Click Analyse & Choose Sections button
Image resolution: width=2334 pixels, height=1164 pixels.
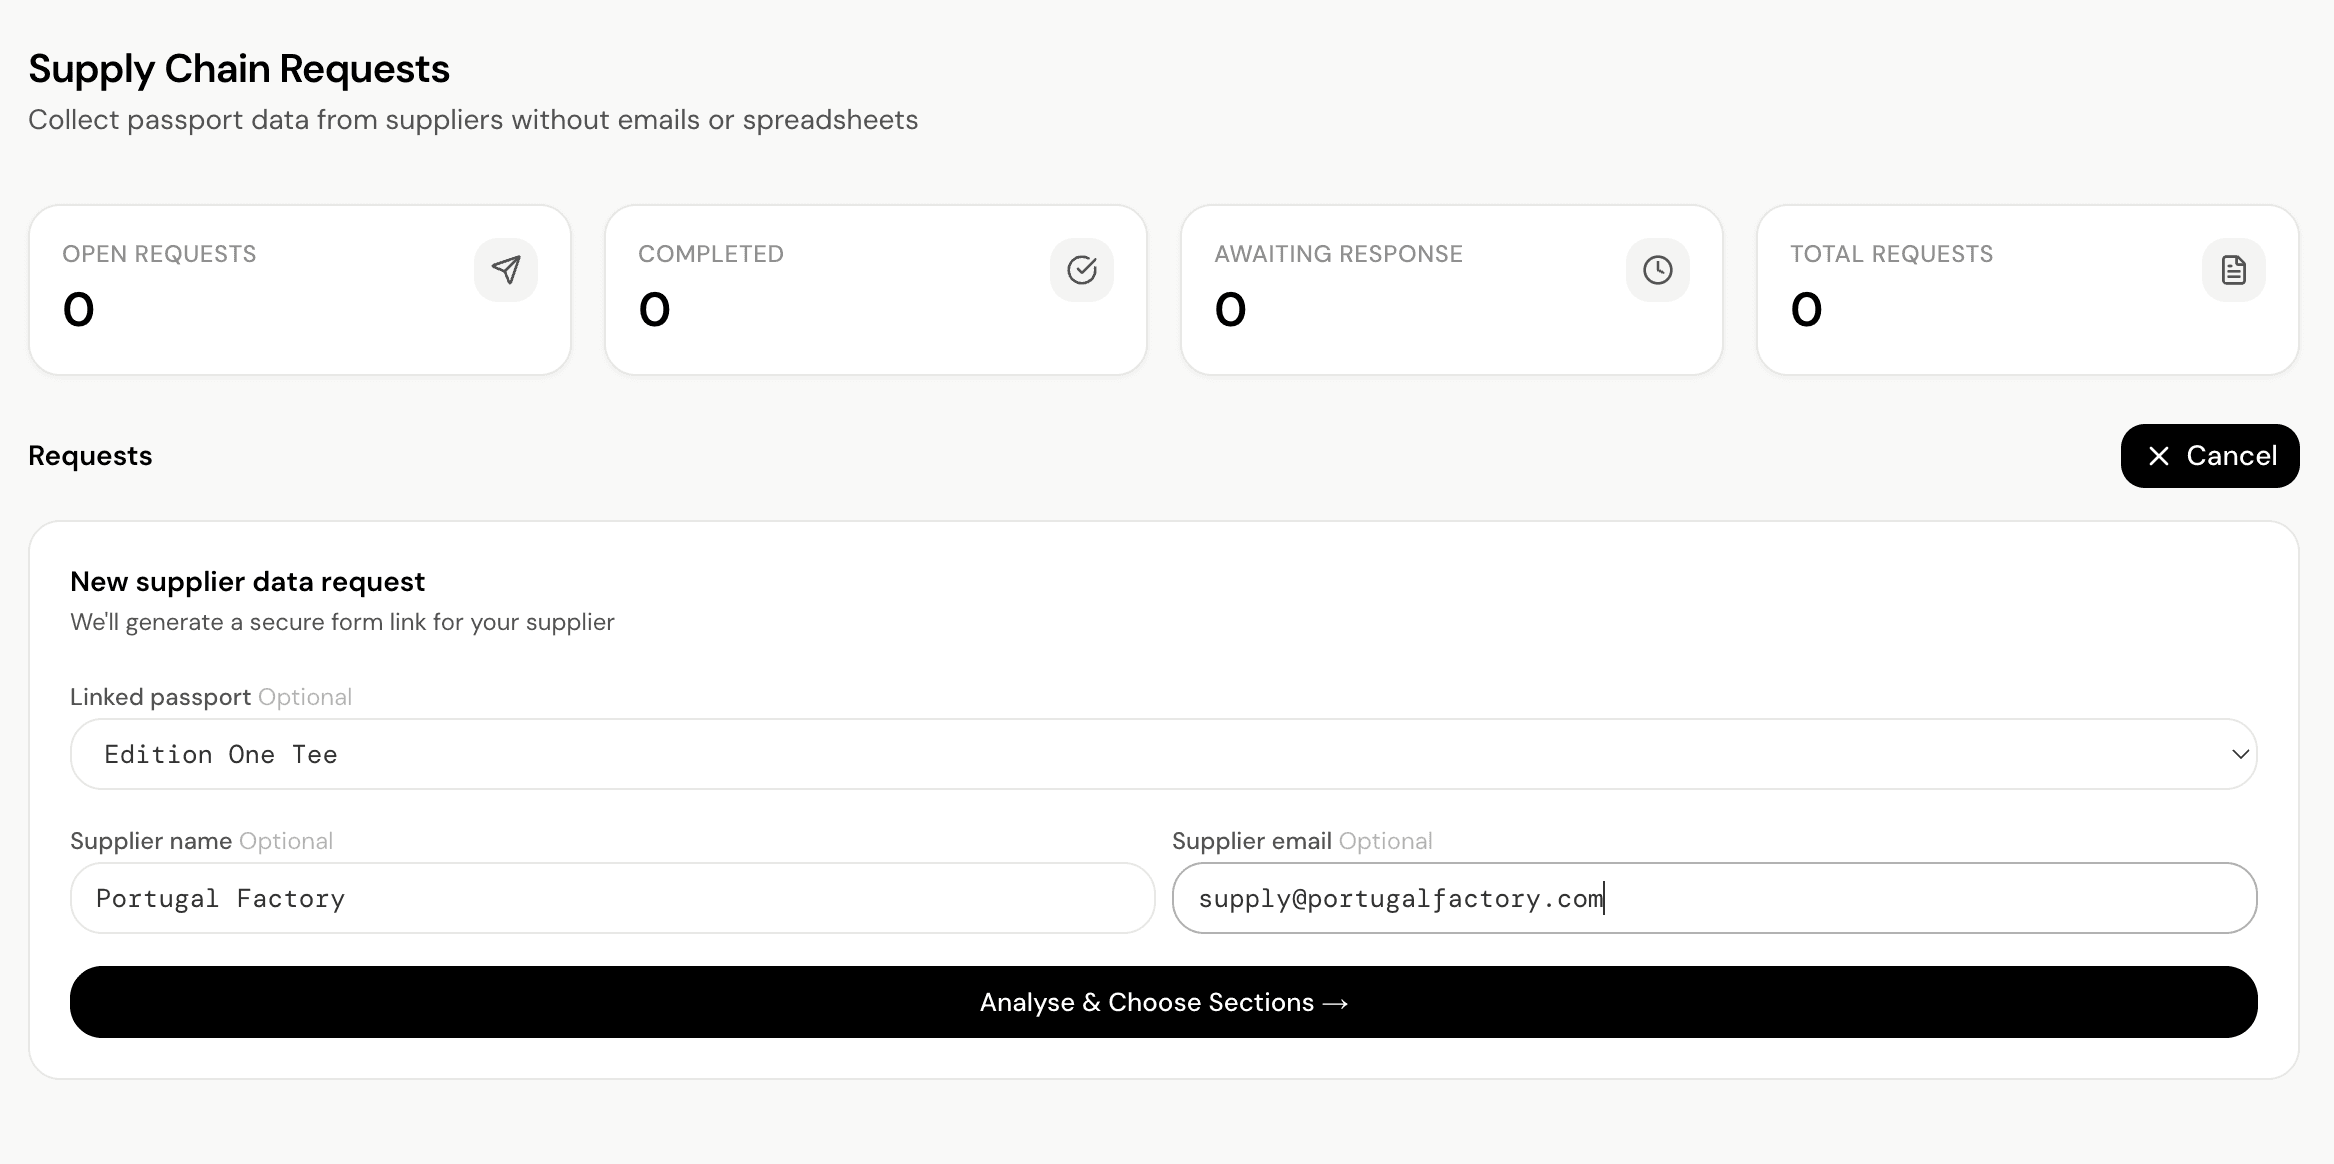pyautogui.click(x=1164, y=1002)
